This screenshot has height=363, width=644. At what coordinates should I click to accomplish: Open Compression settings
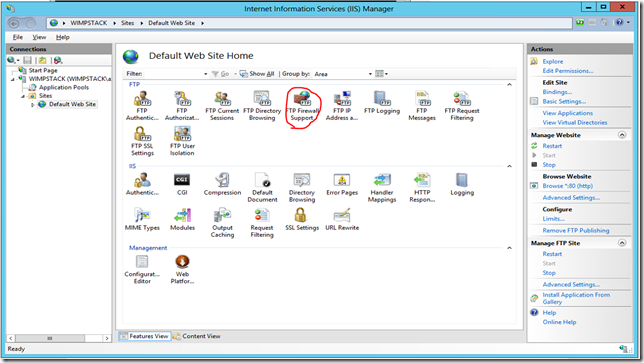pyautogui.click(x=222, y=184)
